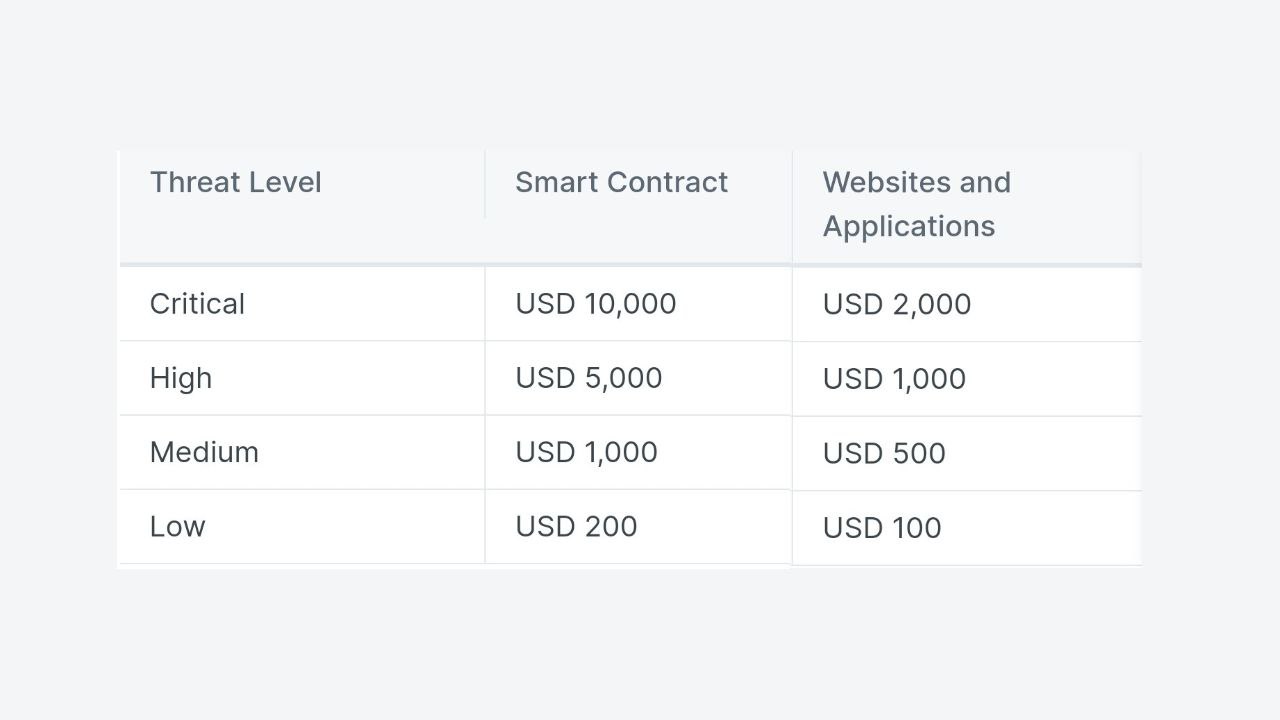The height and width of the screenshot is (720, 1280).
Task: Click the High threat level cell
Action: [x=302, y=378]
